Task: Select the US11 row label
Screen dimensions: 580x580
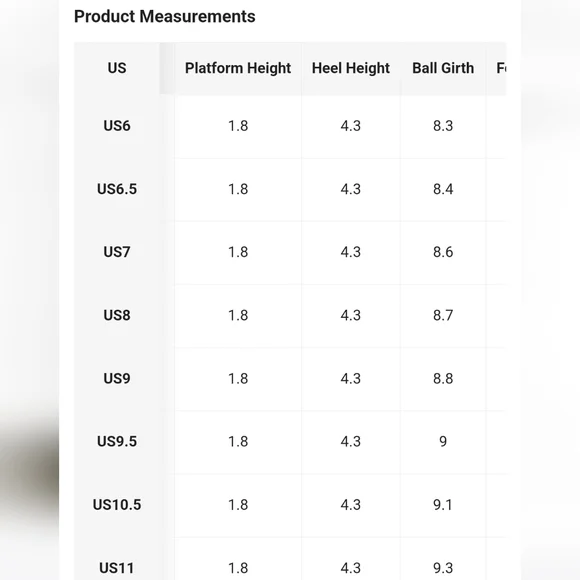Action: pyautogui.click(x=117, y=568)
